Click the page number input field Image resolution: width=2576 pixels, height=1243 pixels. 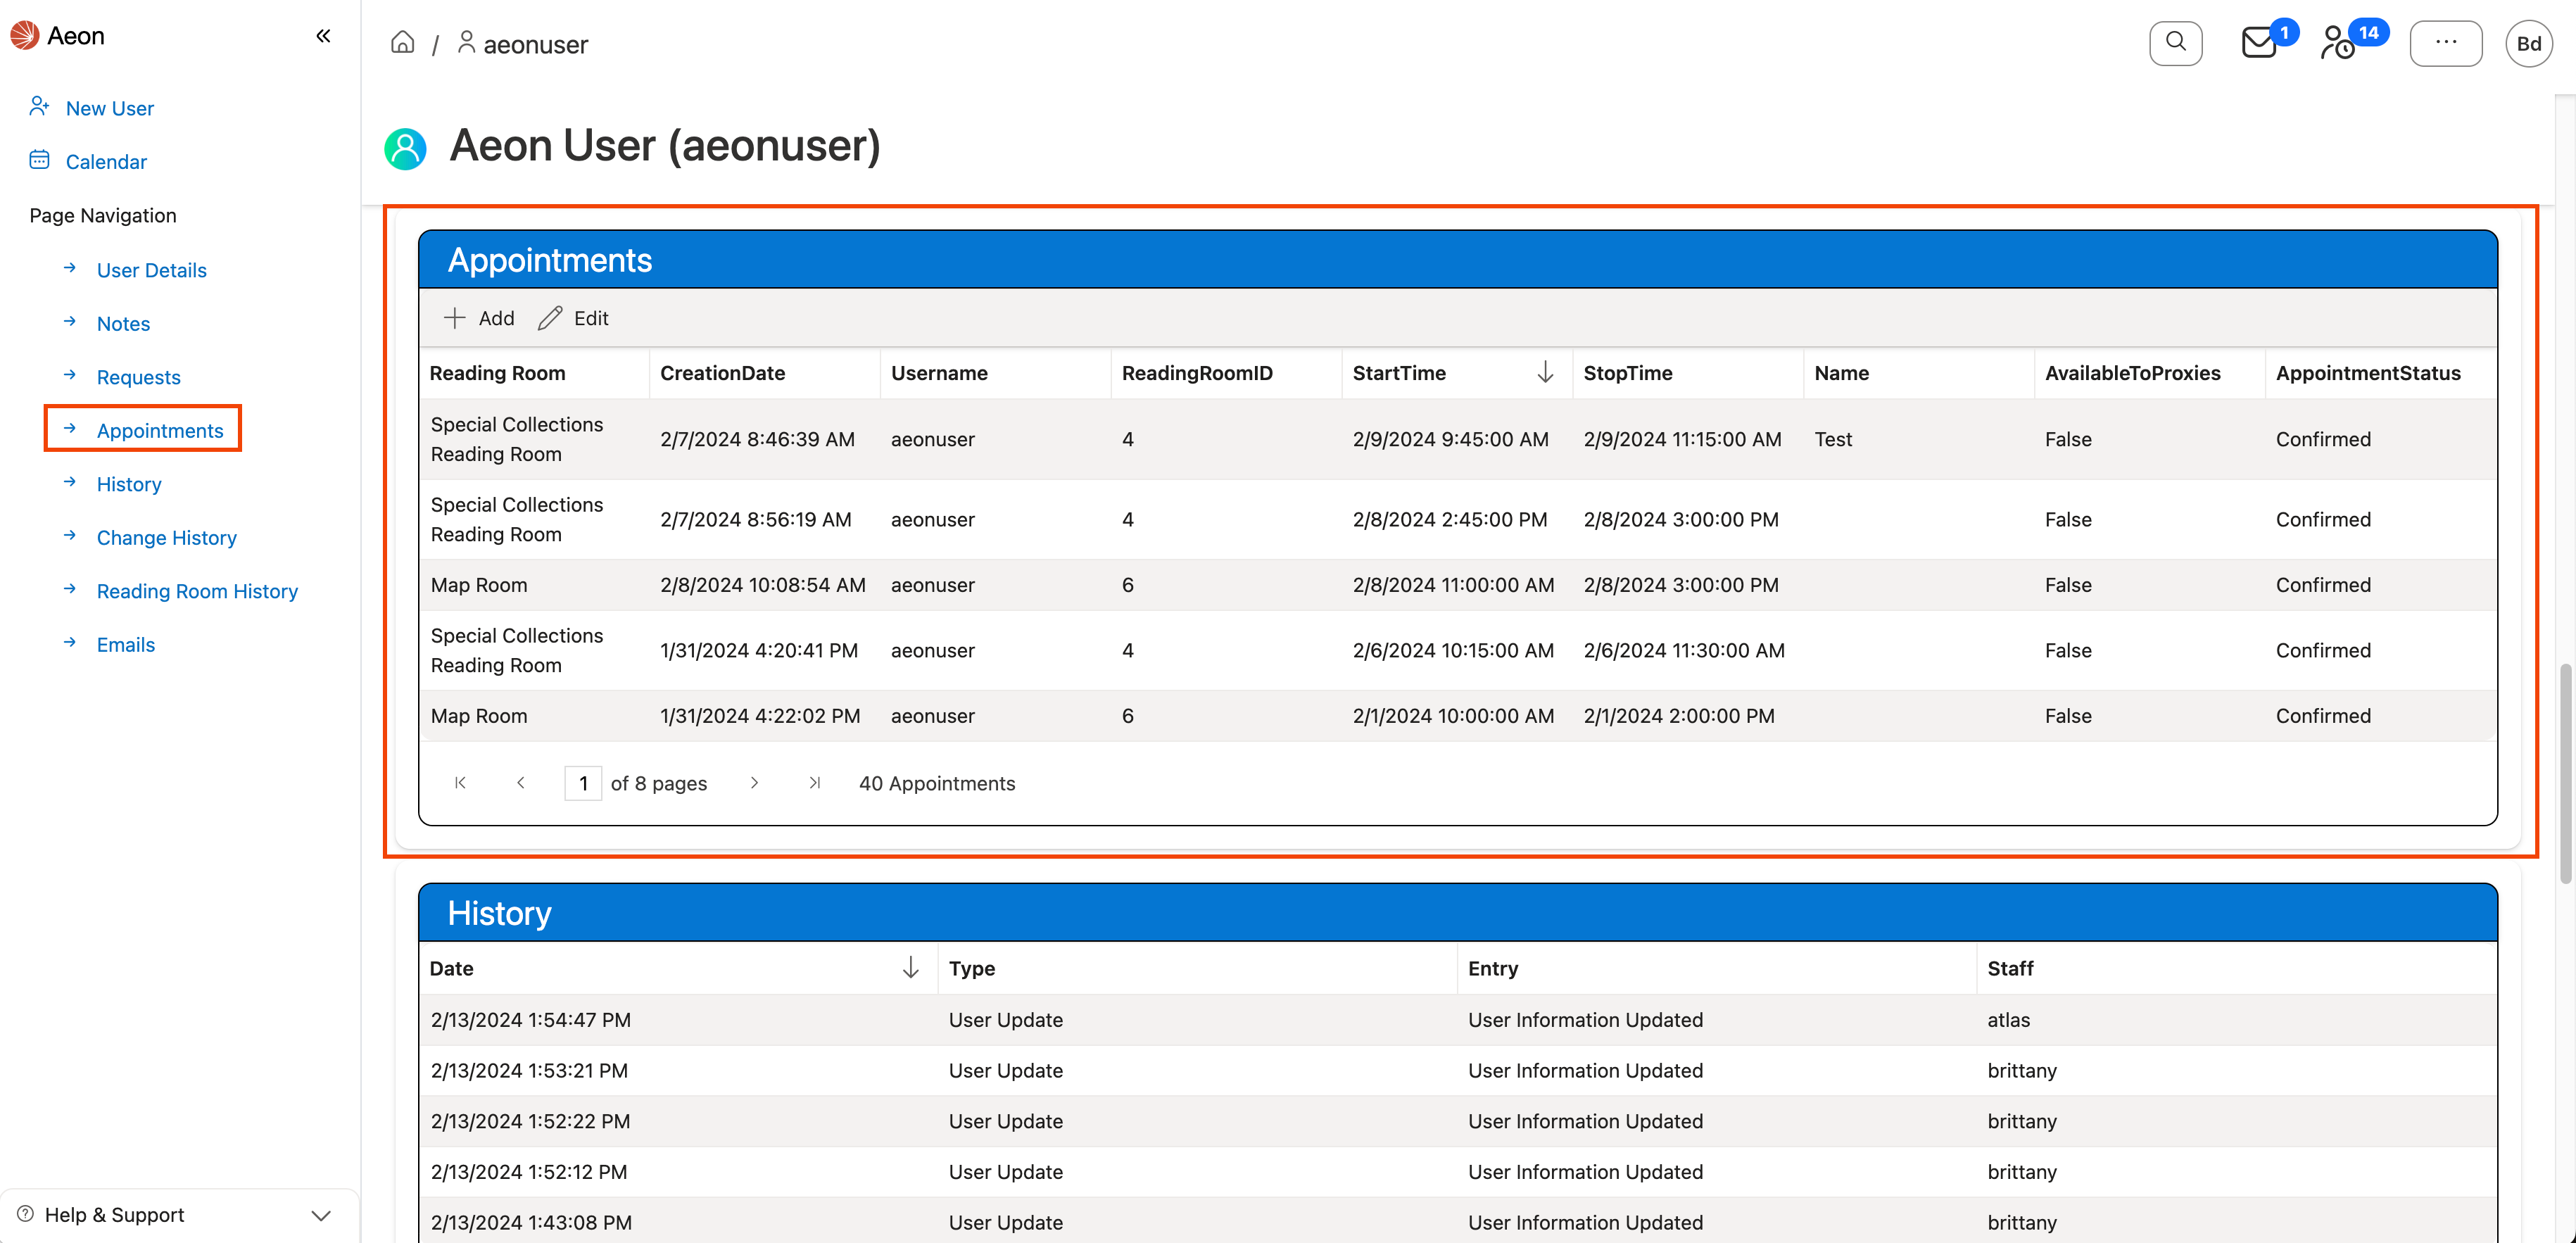click(583, 783)
